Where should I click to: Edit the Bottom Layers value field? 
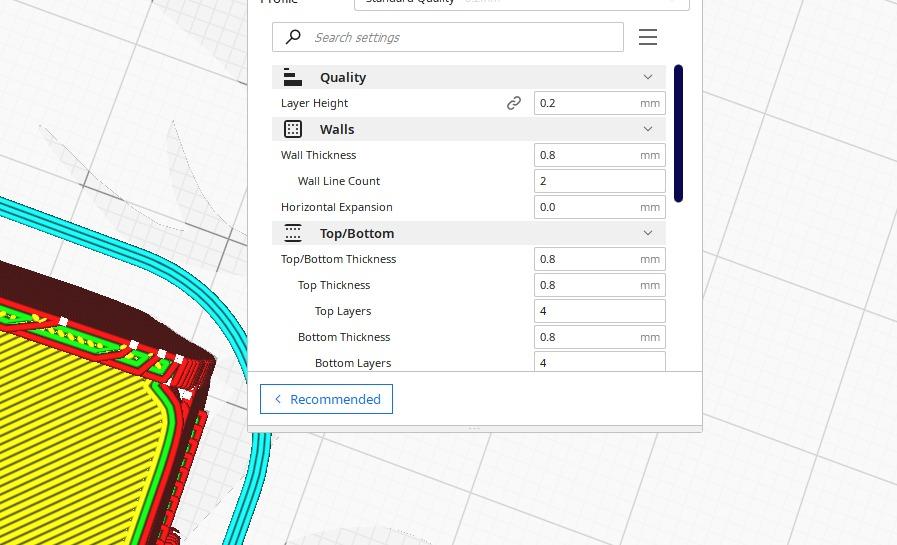coord(600,362)
